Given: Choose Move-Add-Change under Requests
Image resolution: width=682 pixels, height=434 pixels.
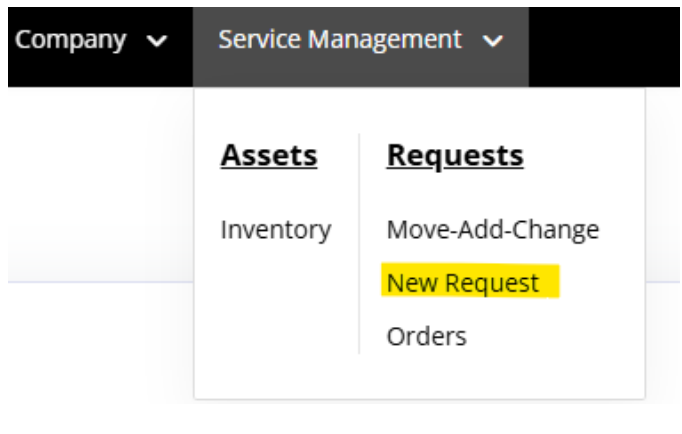Looking at the screenshot, I should 493,230.
